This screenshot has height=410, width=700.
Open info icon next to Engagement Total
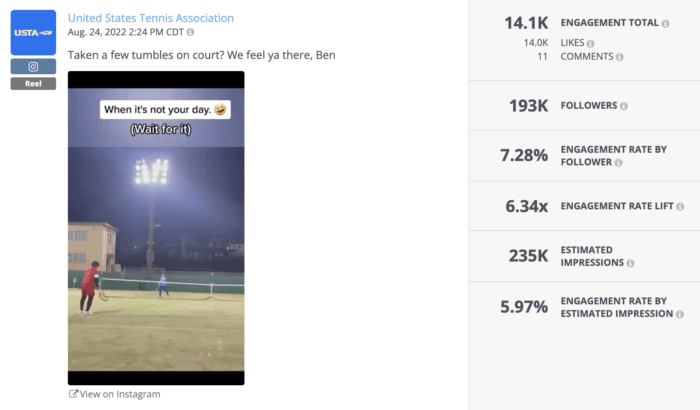[x=665, y=24]
